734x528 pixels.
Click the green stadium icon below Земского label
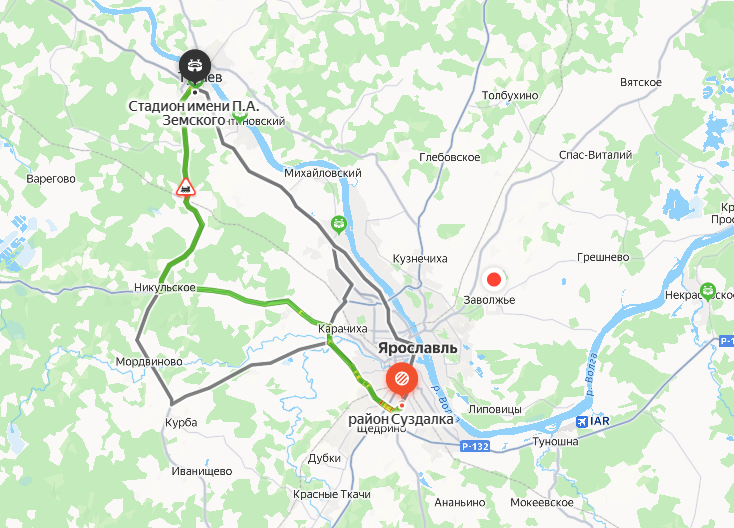[x=240, y=117]
